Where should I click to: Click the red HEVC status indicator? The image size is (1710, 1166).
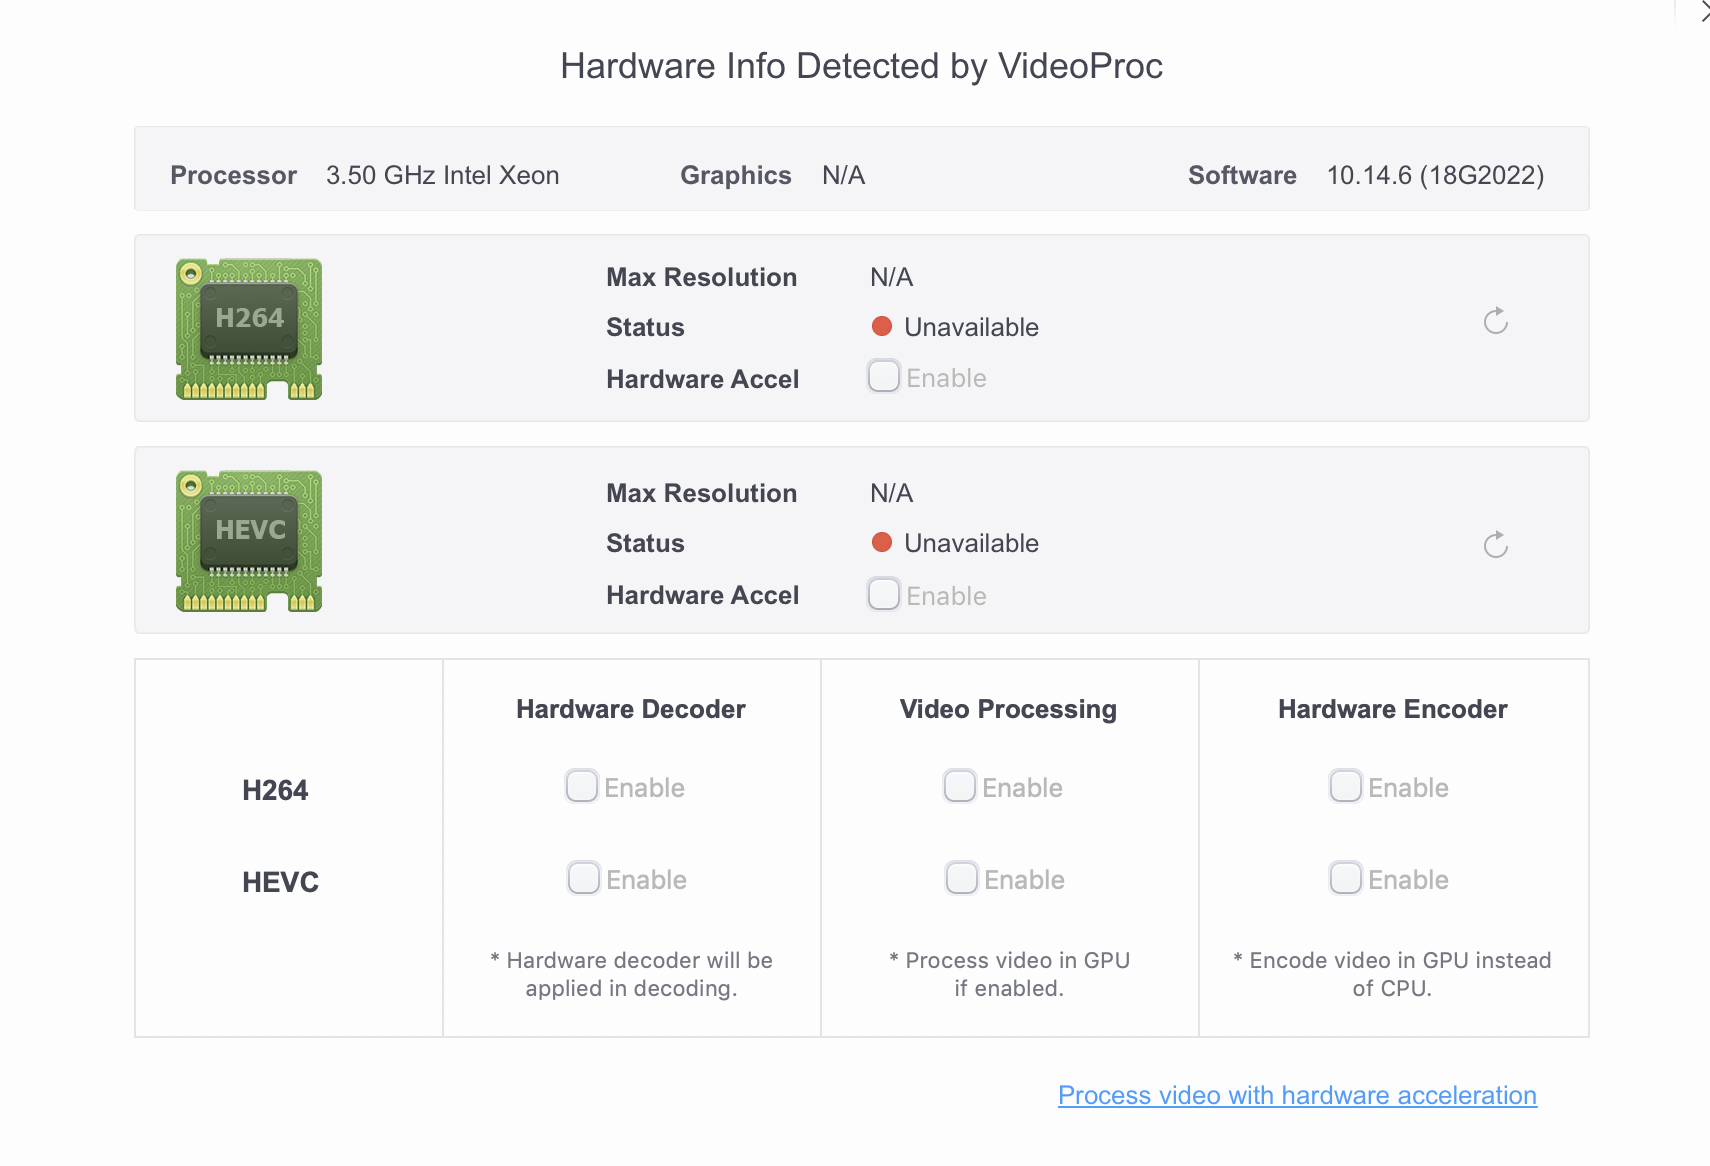point(882,542)
